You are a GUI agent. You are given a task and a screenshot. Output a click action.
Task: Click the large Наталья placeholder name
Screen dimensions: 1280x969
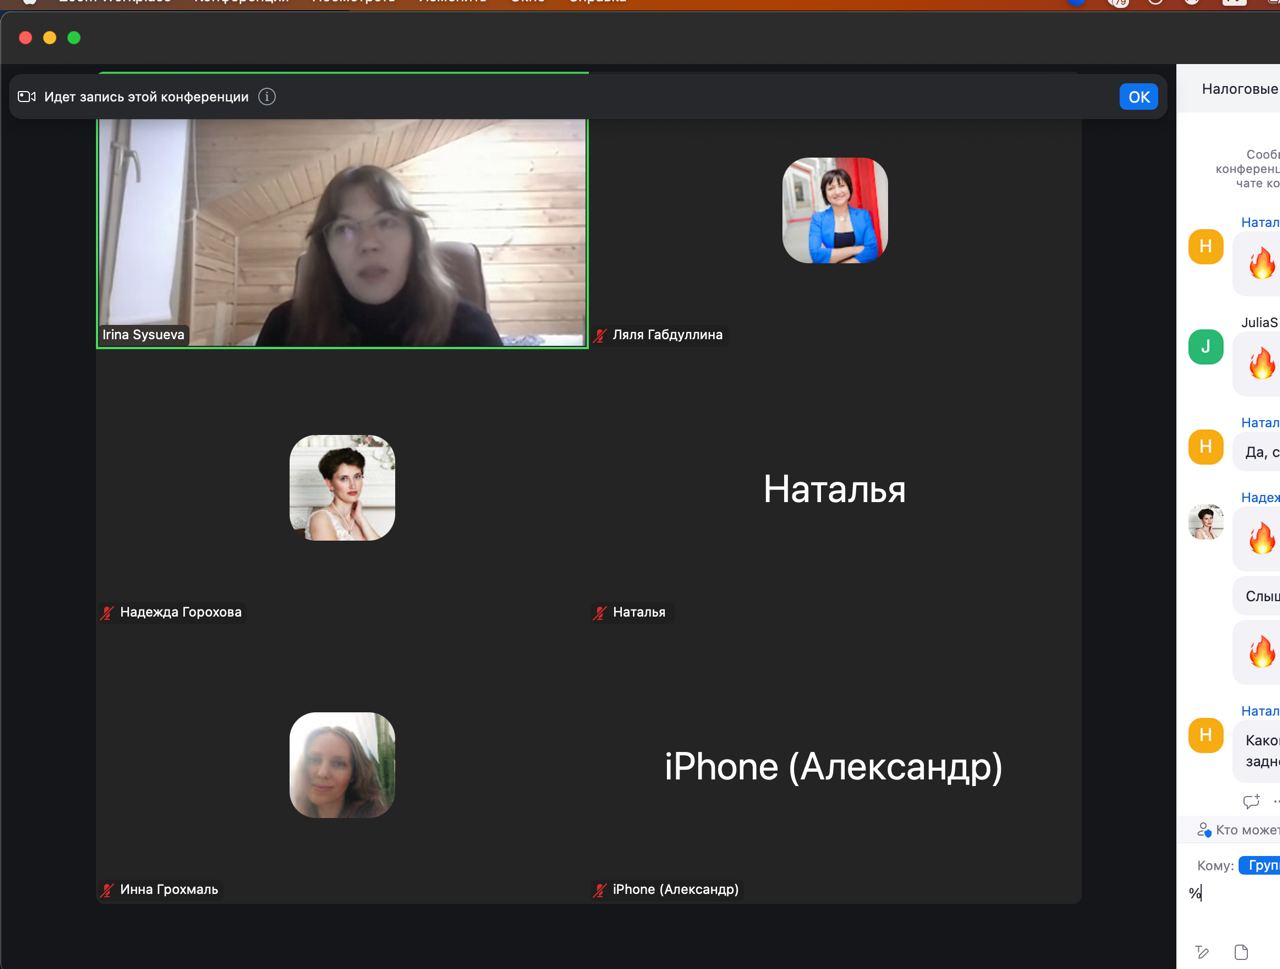tap(835, 489)
